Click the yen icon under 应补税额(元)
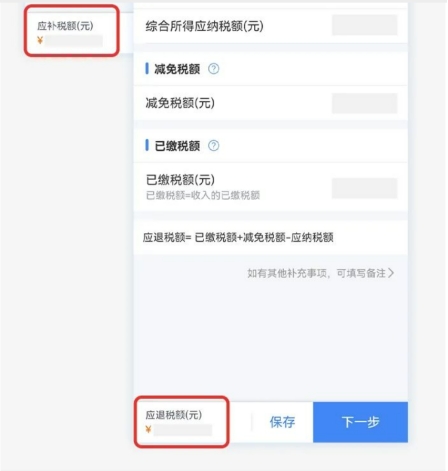This screenshot has width=448, height=471. pos(40,41)
